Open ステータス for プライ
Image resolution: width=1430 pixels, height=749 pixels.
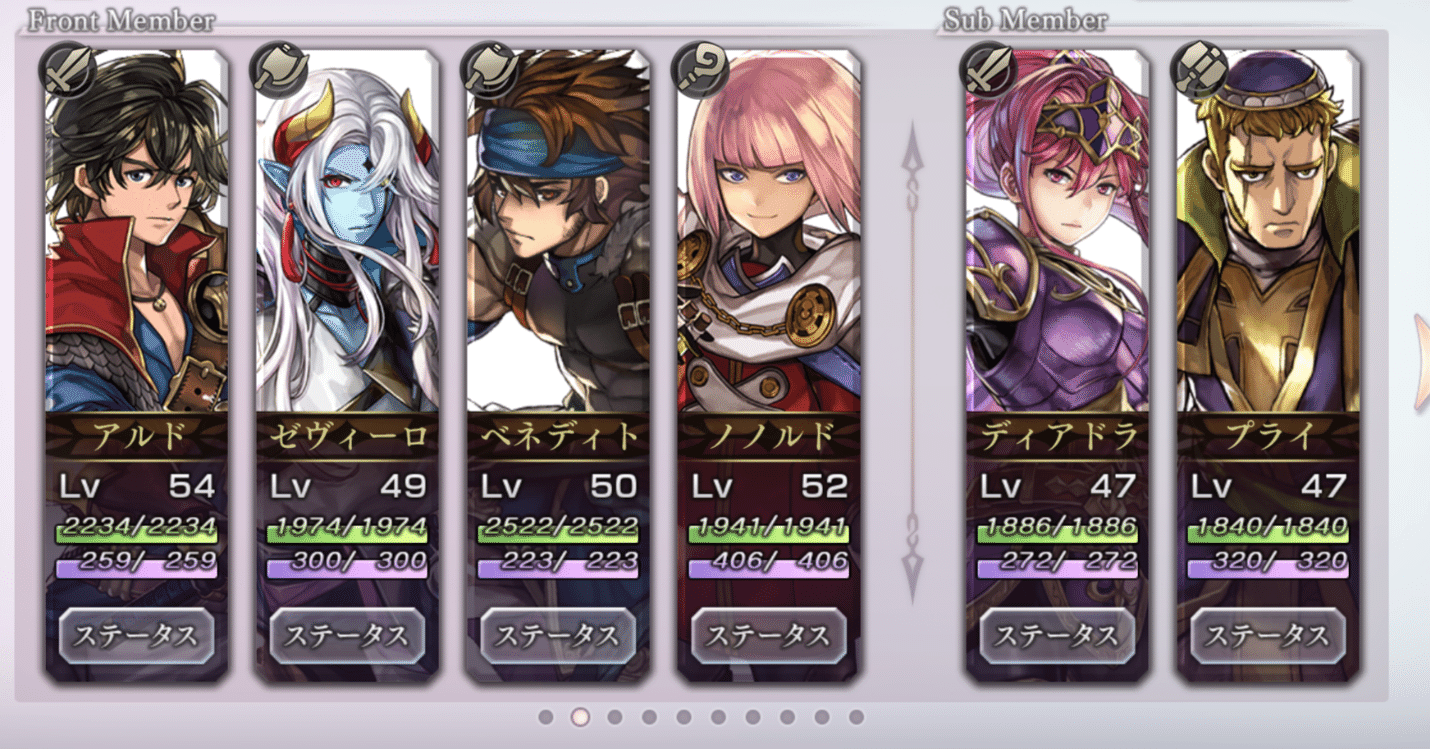1268,635
